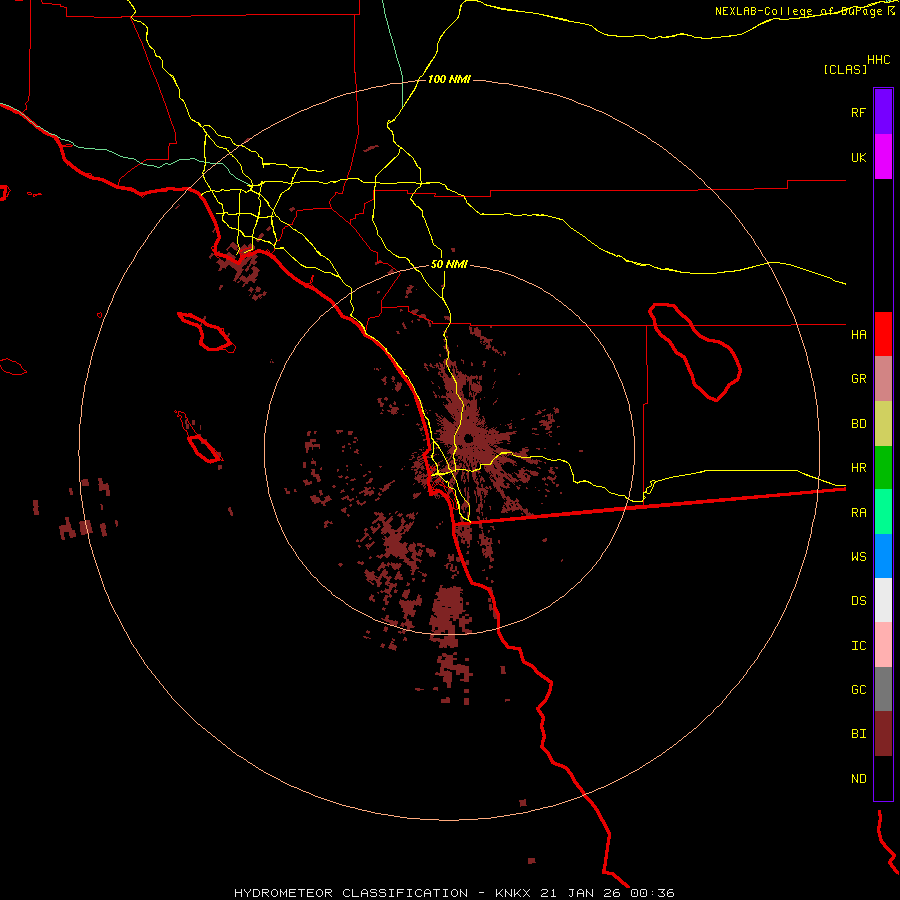This screenshot has height=900, width=900.
Task: Click the 'IC' legend label
Action: coord(859,645)
